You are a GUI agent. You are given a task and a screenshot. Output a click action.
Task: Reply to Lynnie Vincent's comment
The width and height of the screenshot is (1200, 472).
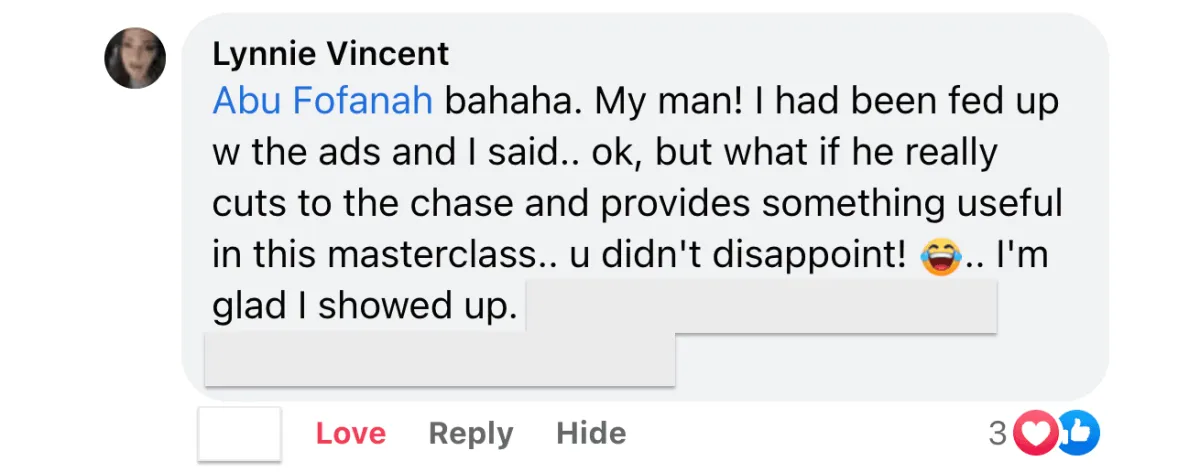coord(471,433)
